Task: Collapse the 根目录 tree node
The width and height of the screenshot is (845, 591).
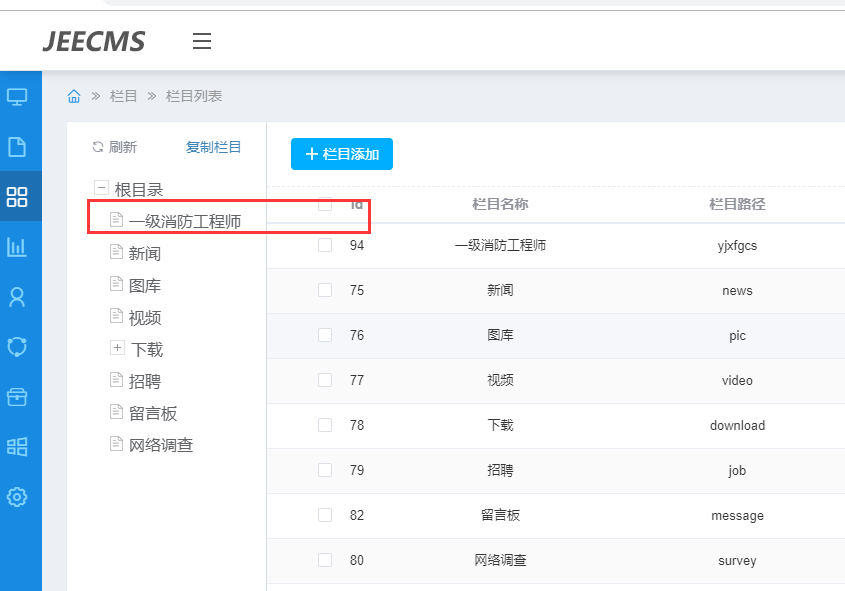Action: pyautogui.click(x=100, y=188)
